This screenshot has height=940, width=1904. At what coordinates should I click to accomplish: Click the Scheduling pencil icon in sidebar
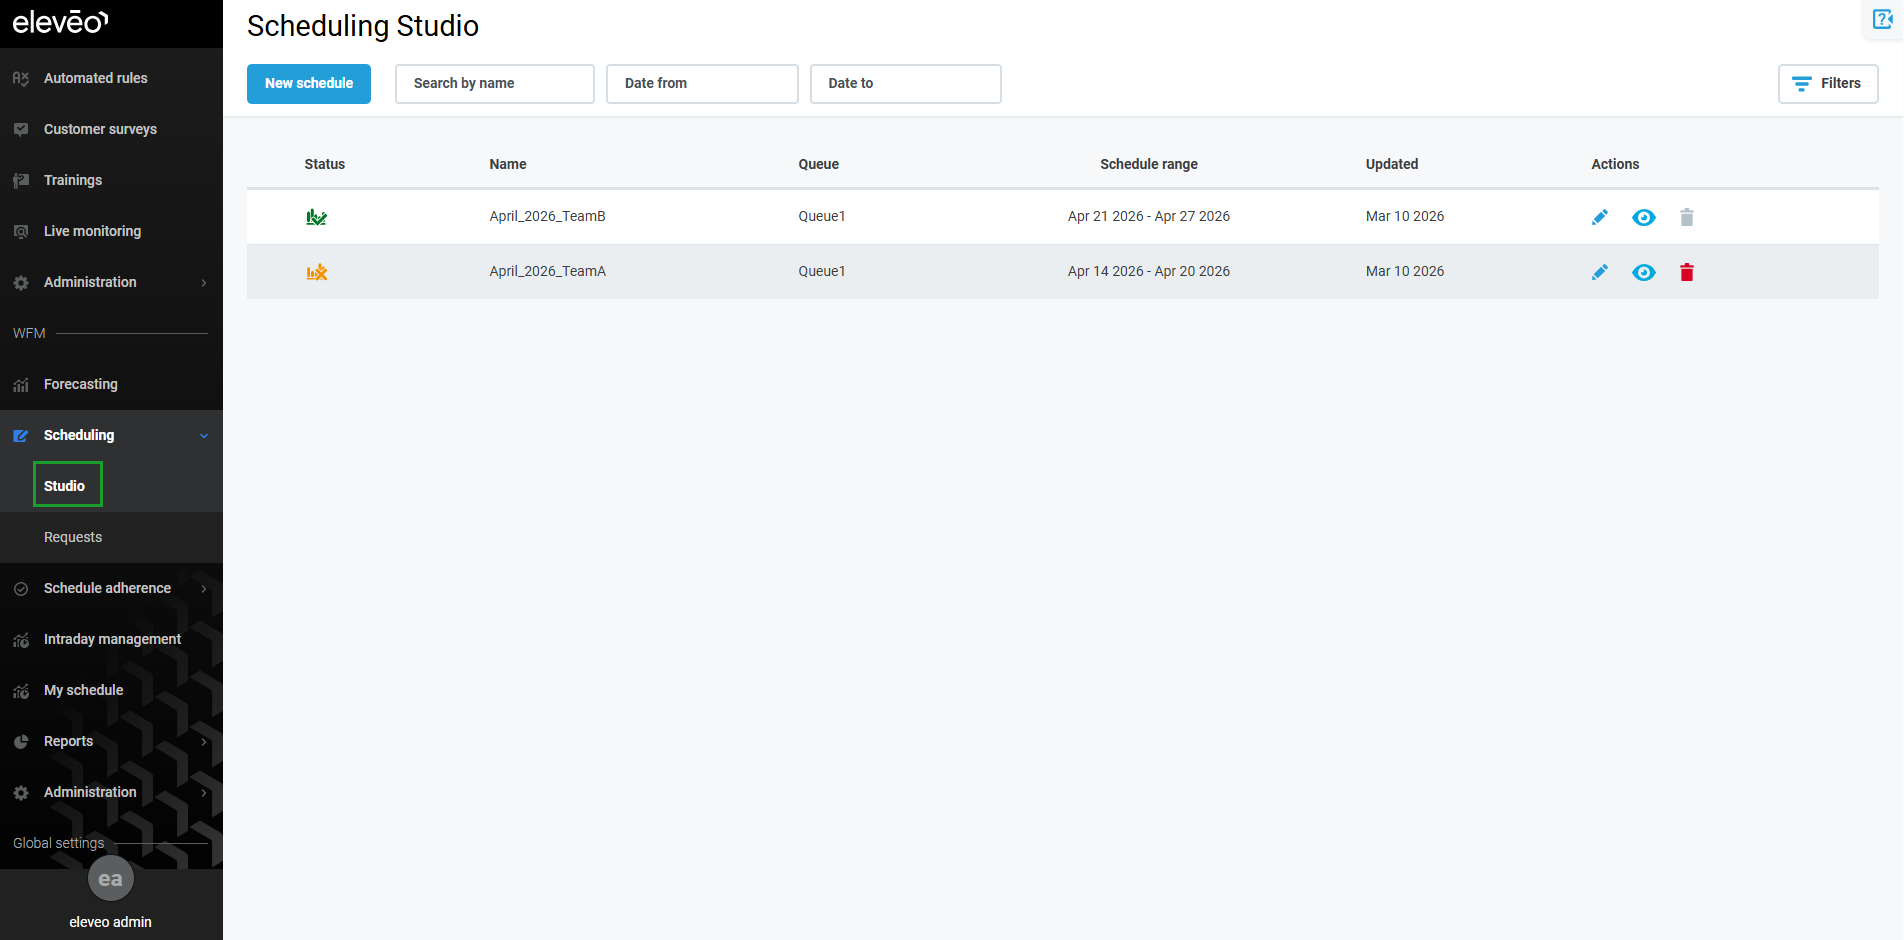[21, 435]
